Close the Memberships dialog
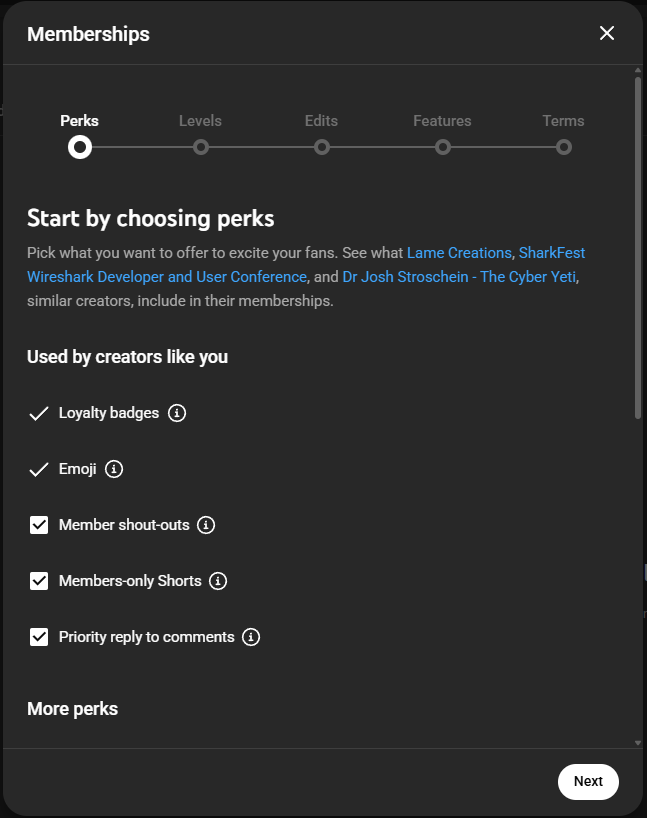This screenshot has height=818, width=647. pyautogui.click(x=607, y=32)
